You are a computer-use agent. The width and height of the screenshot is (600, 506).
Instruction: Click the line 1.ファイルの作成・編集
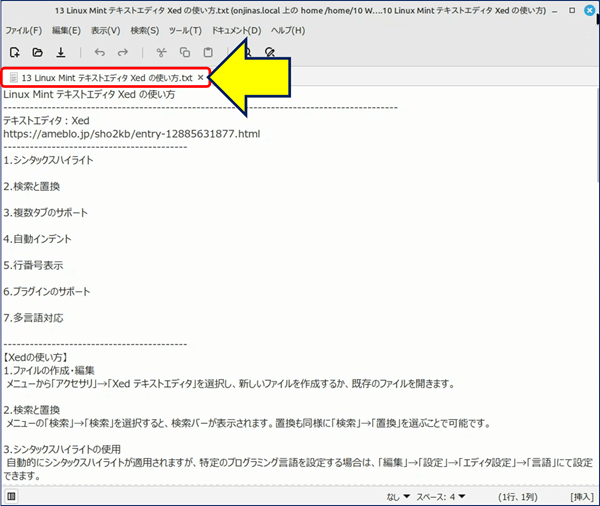pos(49,371)
